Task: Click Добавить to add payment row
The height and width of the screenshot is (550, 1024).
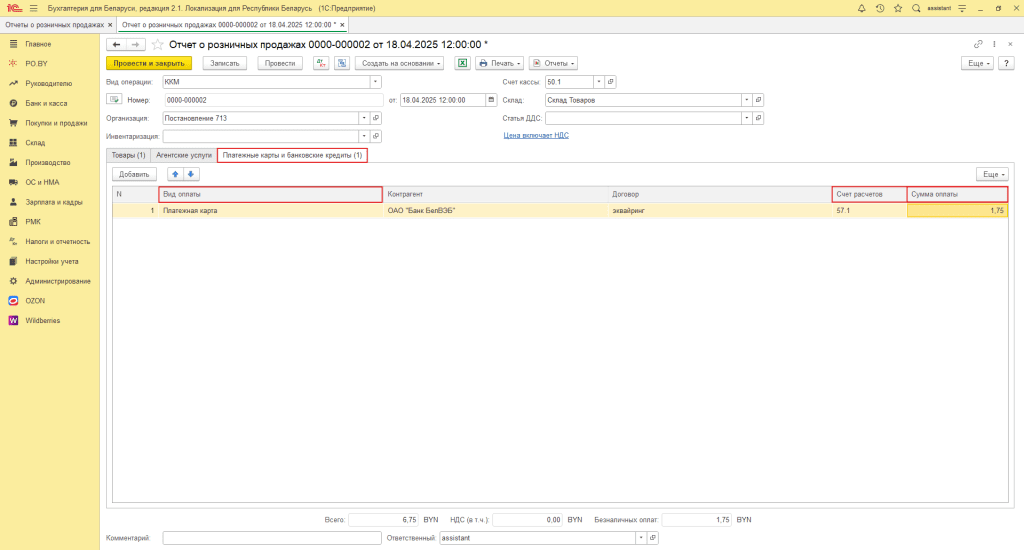Action: (135, 174)
